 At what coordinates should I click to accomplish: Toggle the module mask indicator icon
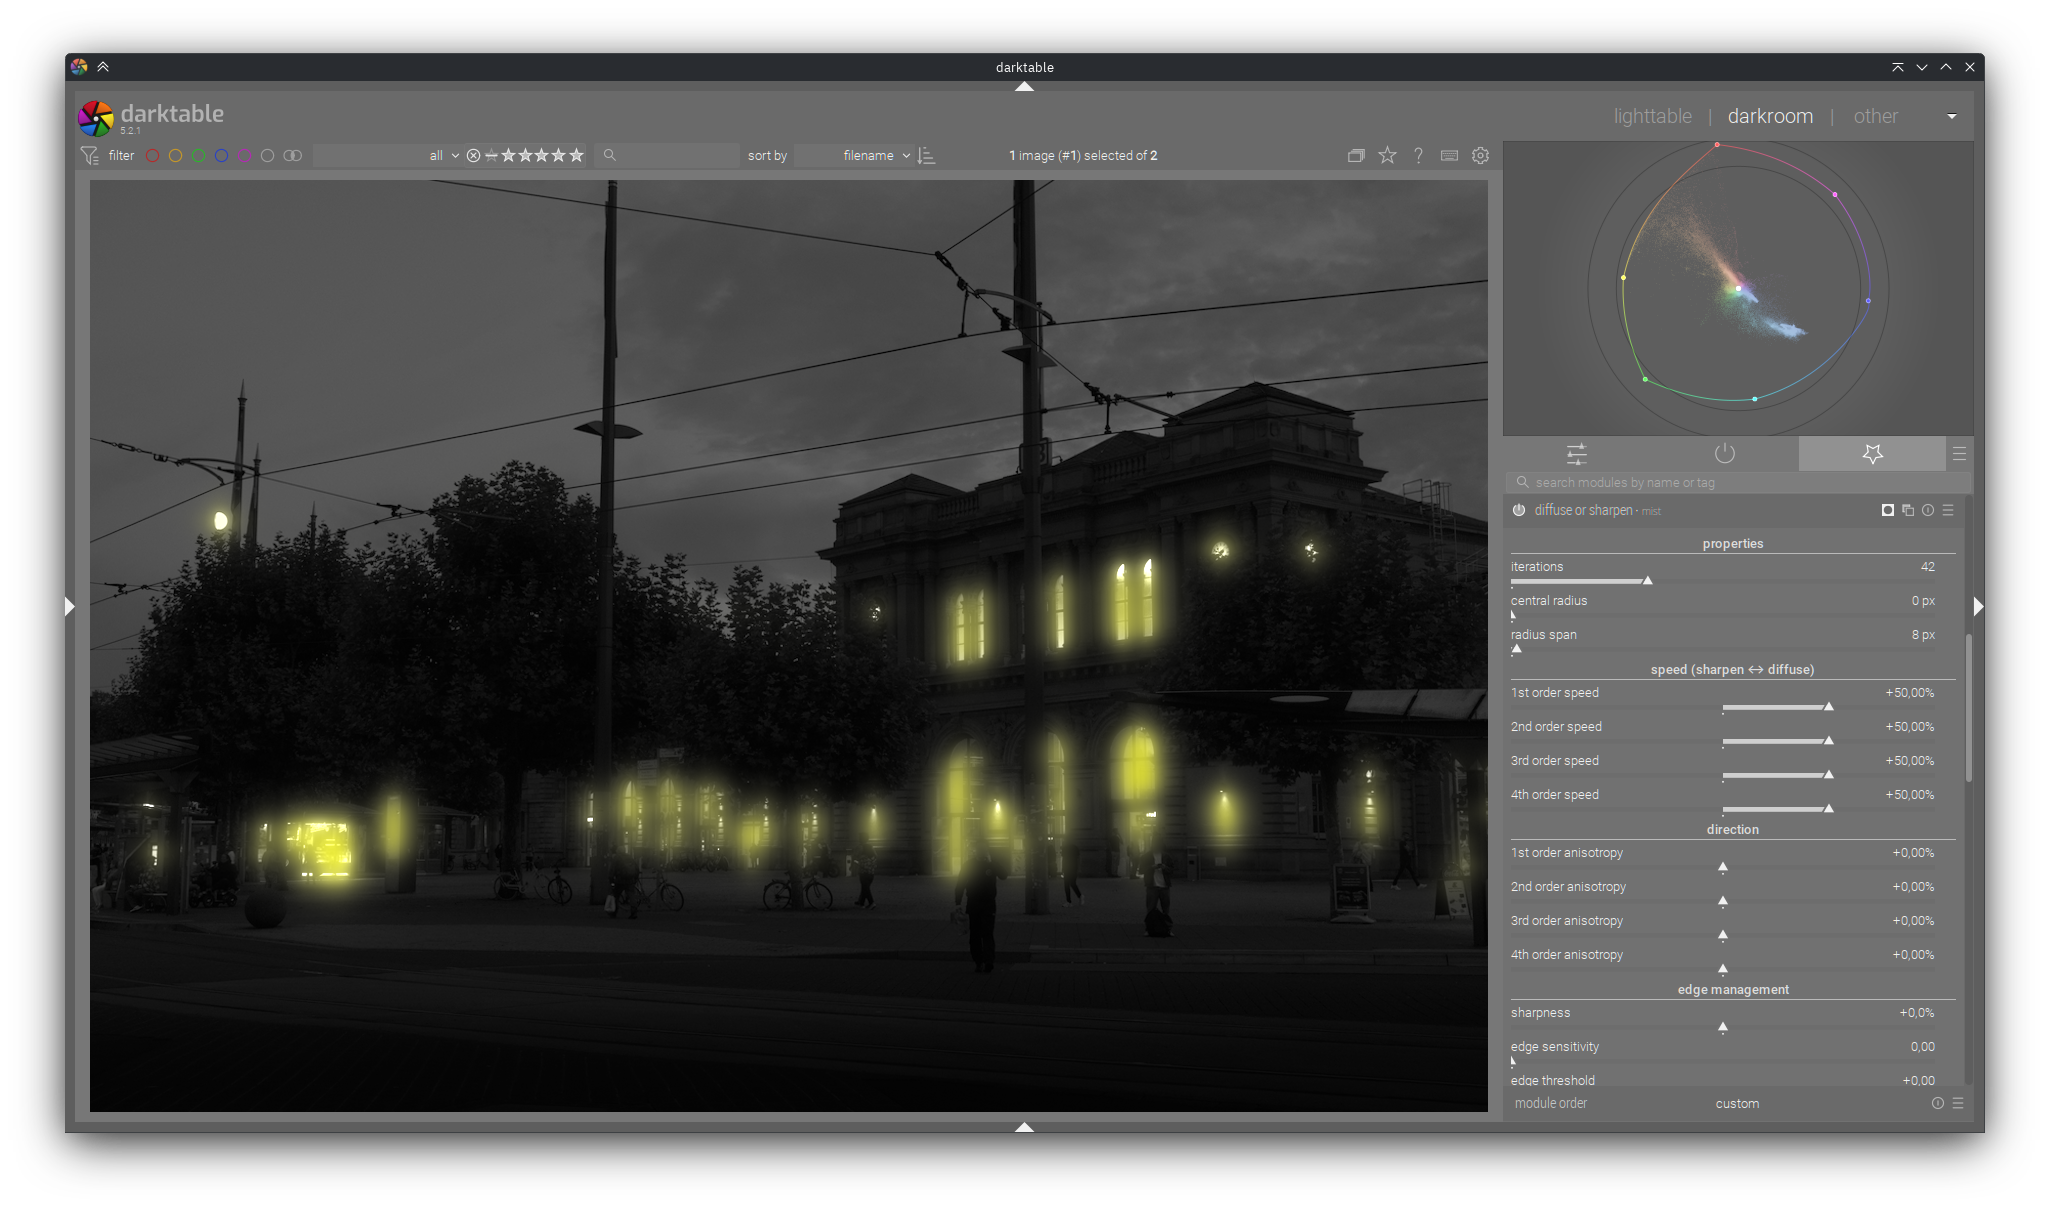1888,510
